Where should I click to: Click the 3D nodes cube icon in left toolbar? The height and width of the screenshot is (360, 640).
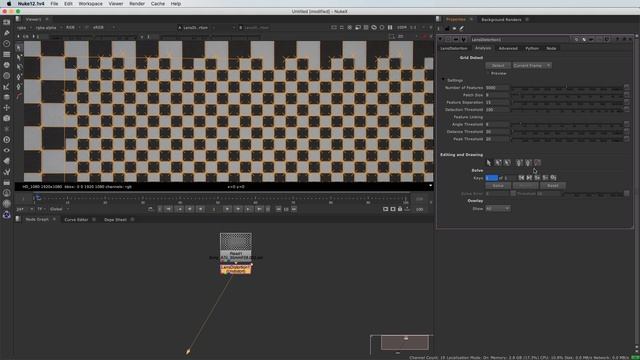coord(7,118)
